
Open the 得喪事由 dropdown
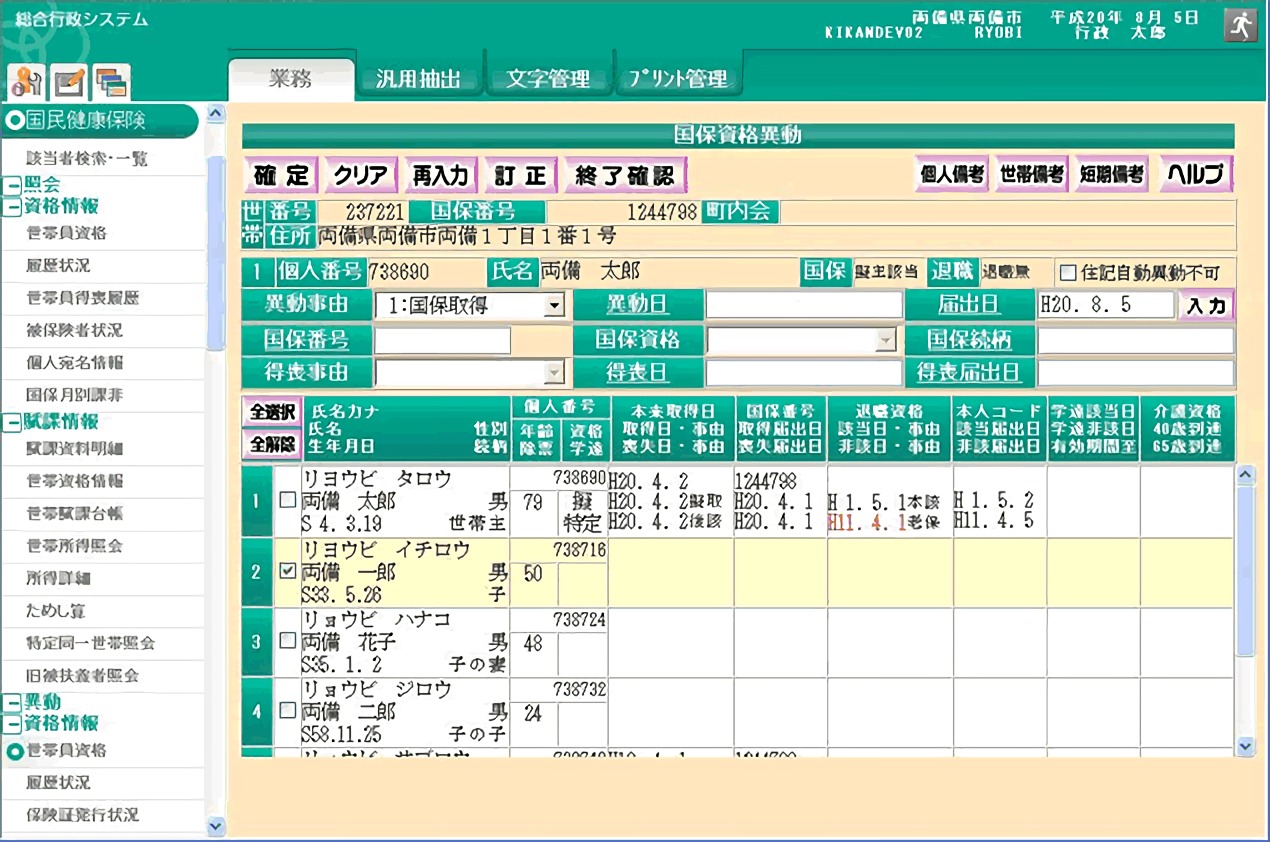tap(470, 373)
